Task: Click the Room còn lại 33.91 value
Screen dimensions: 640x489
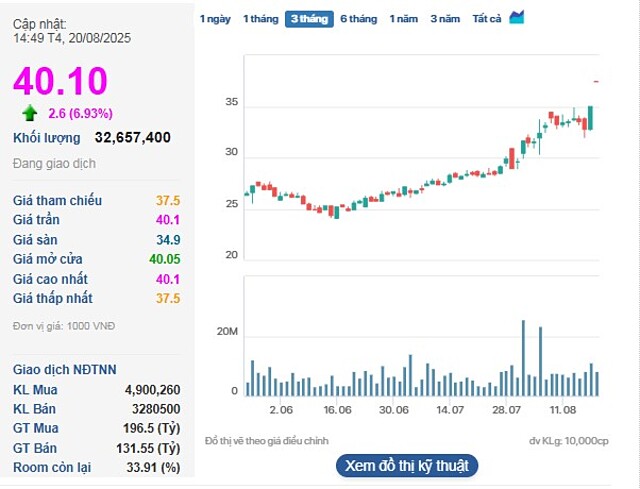Action: [x=156, y=467]
